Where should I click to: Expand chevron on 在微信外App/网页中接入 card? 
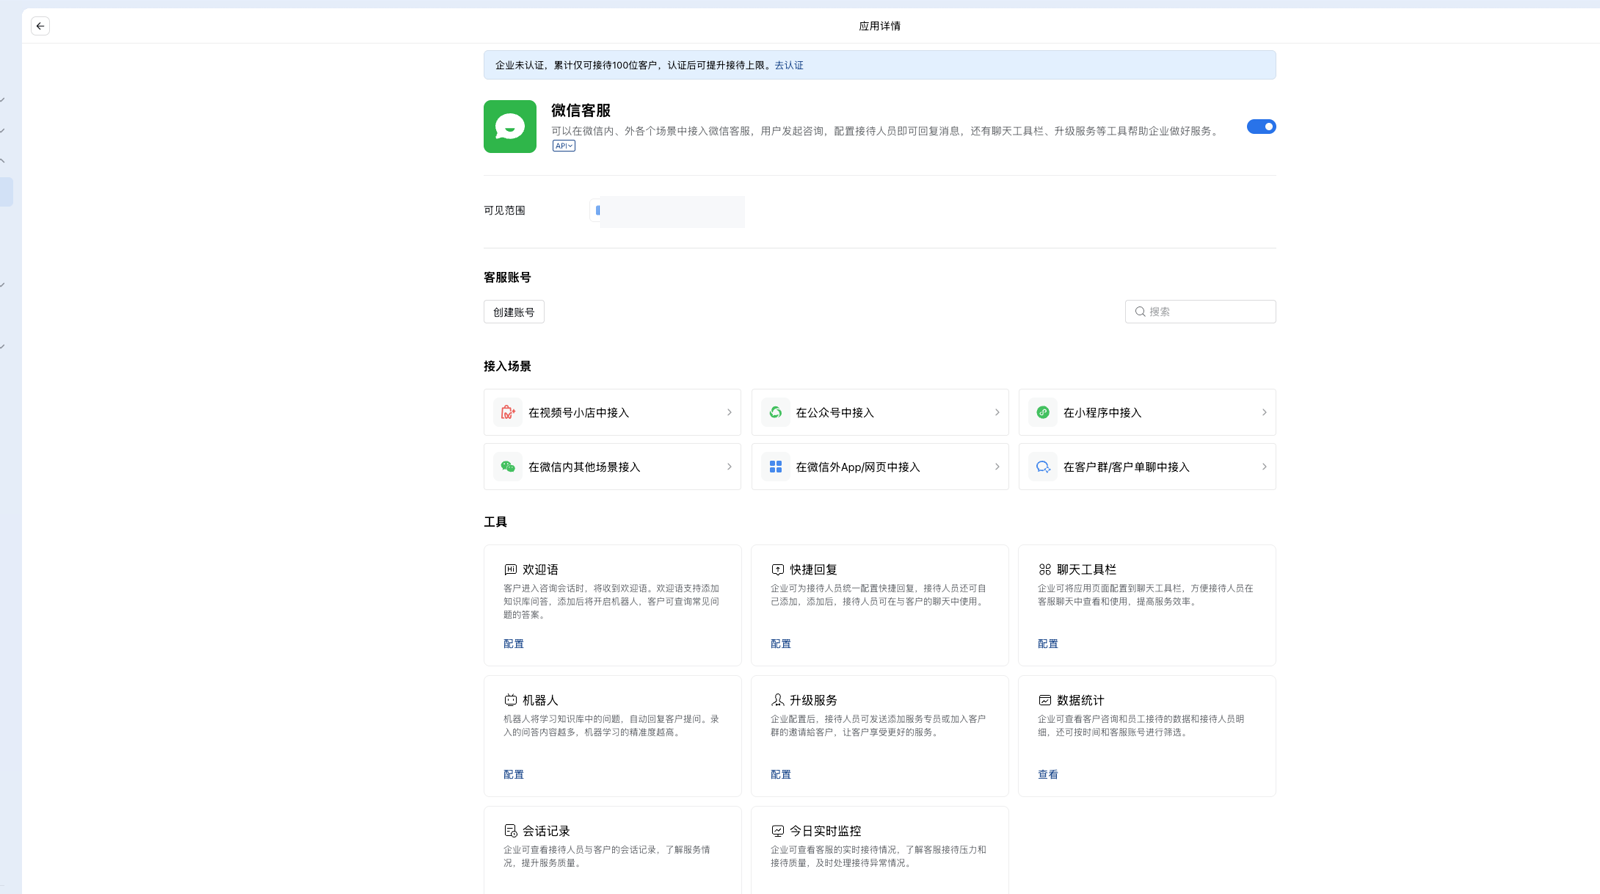point(997,467)
